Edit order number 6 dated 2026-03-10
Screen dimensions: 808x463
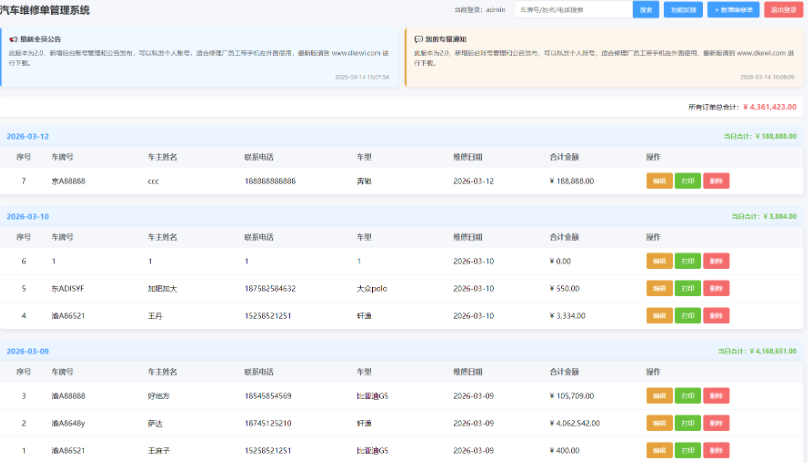[659, 261]
